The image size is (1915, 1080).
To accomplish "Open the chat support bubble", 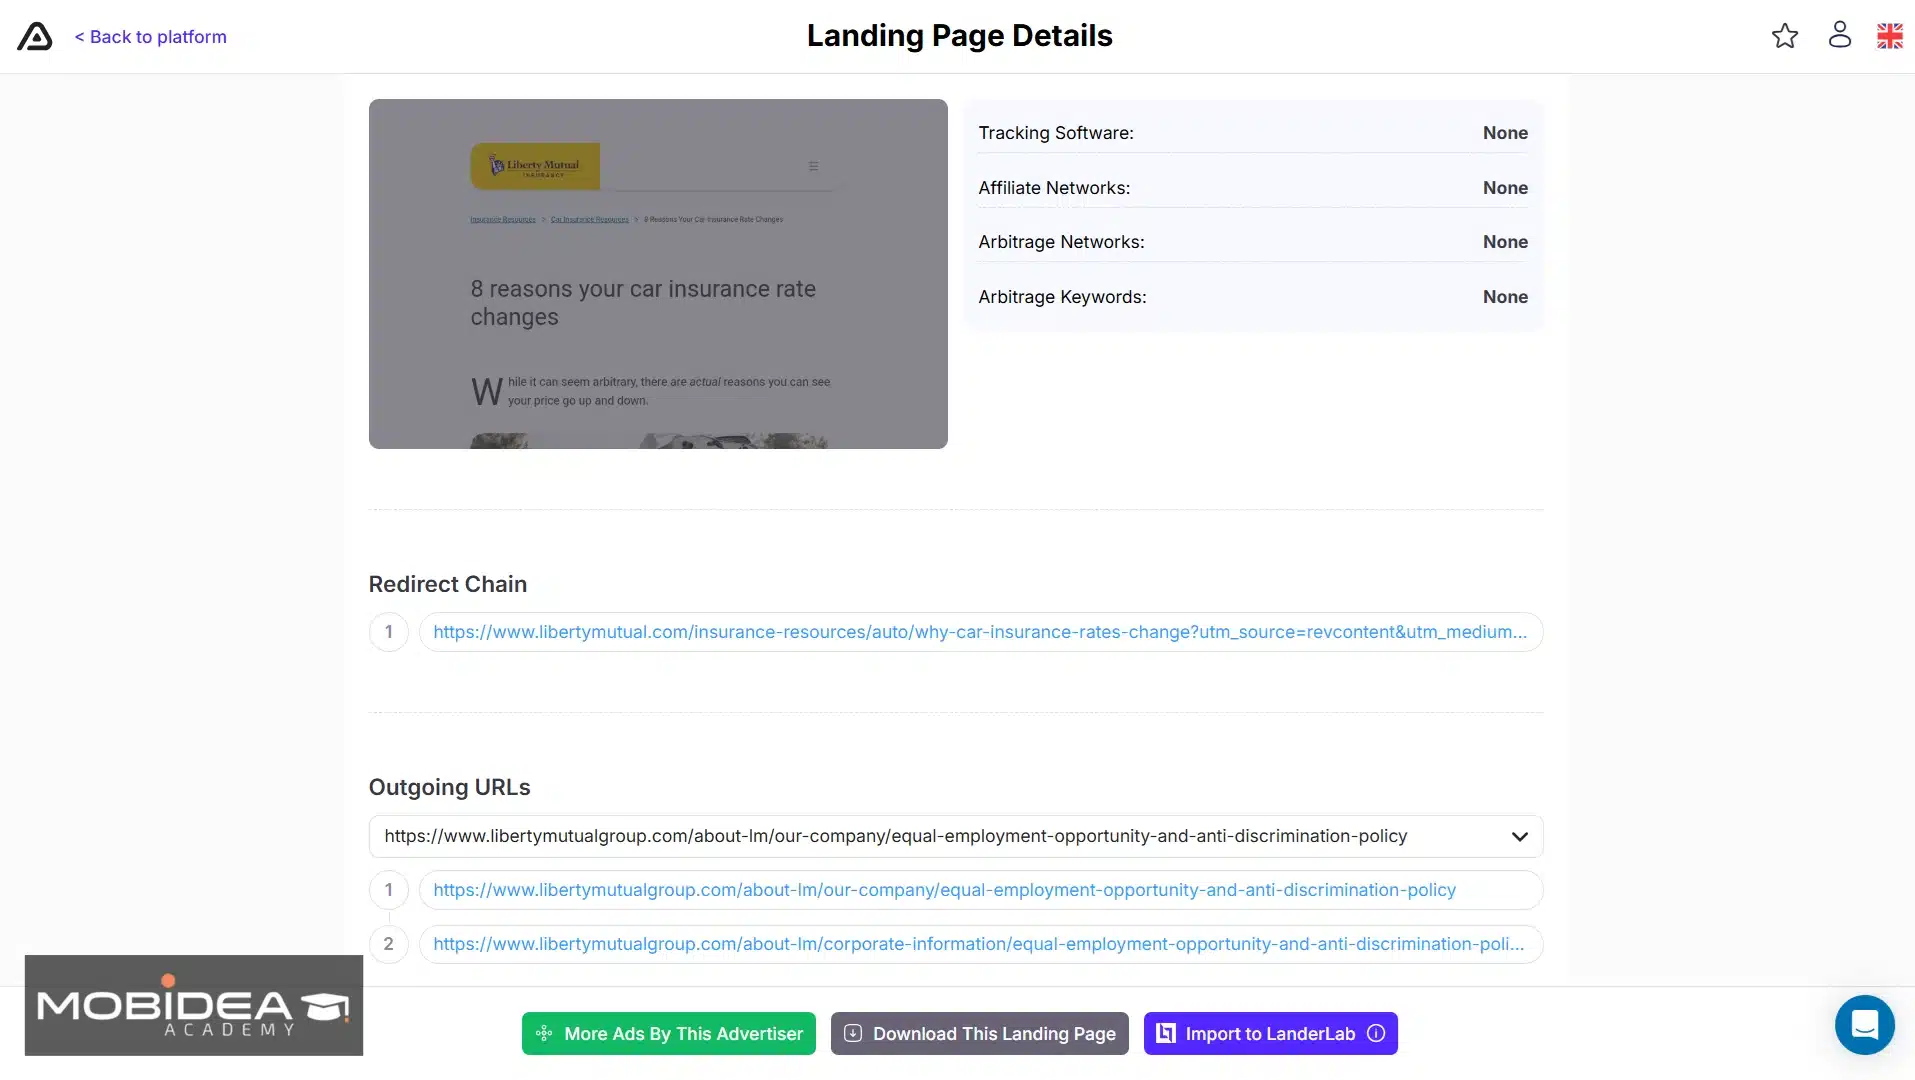I will 1865,1025.
